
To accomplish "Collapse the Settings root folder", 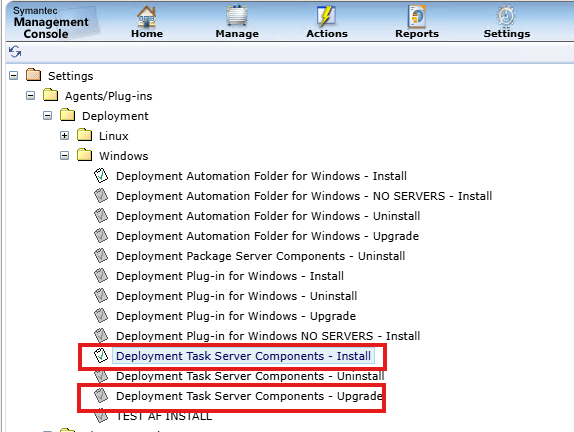I will (14, 76).
